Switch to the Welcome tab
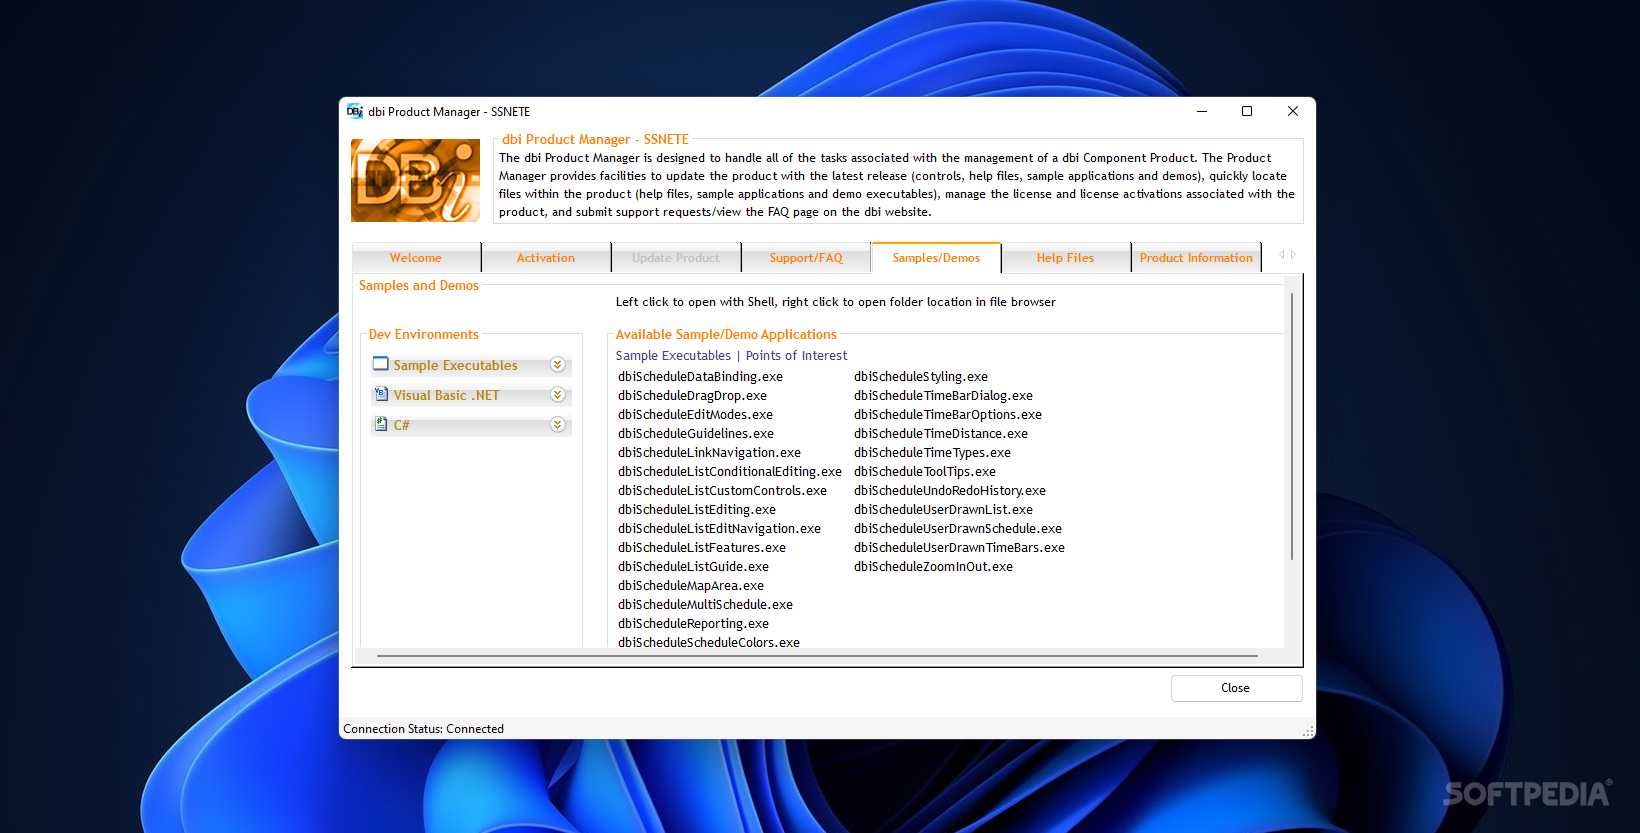The image size is (1640, 833). 416,258
